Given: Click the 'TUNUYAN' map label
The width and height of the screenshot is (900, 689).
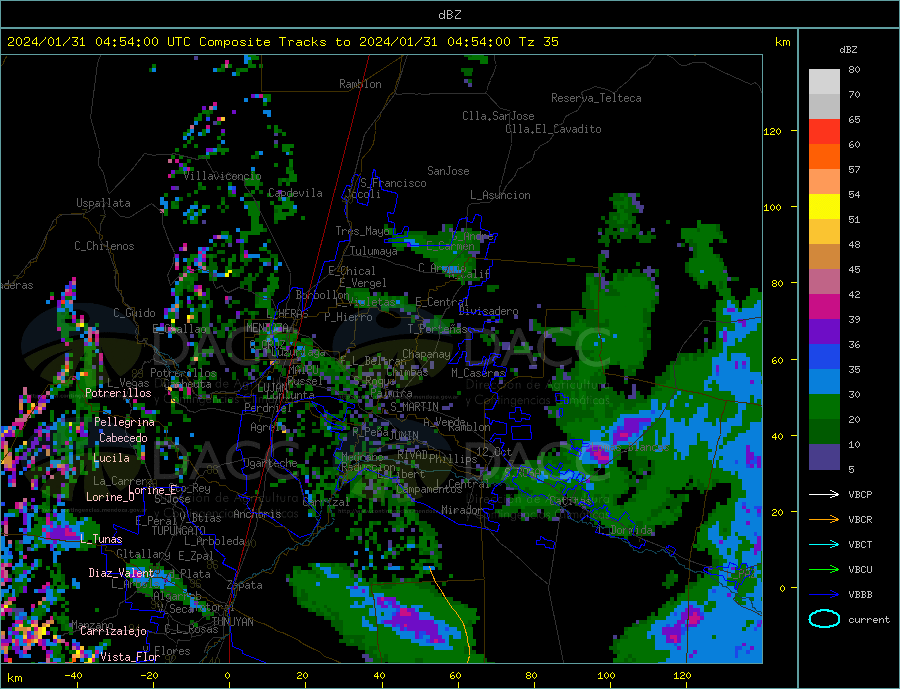Looking at the screenshot, I should (232, 622).
